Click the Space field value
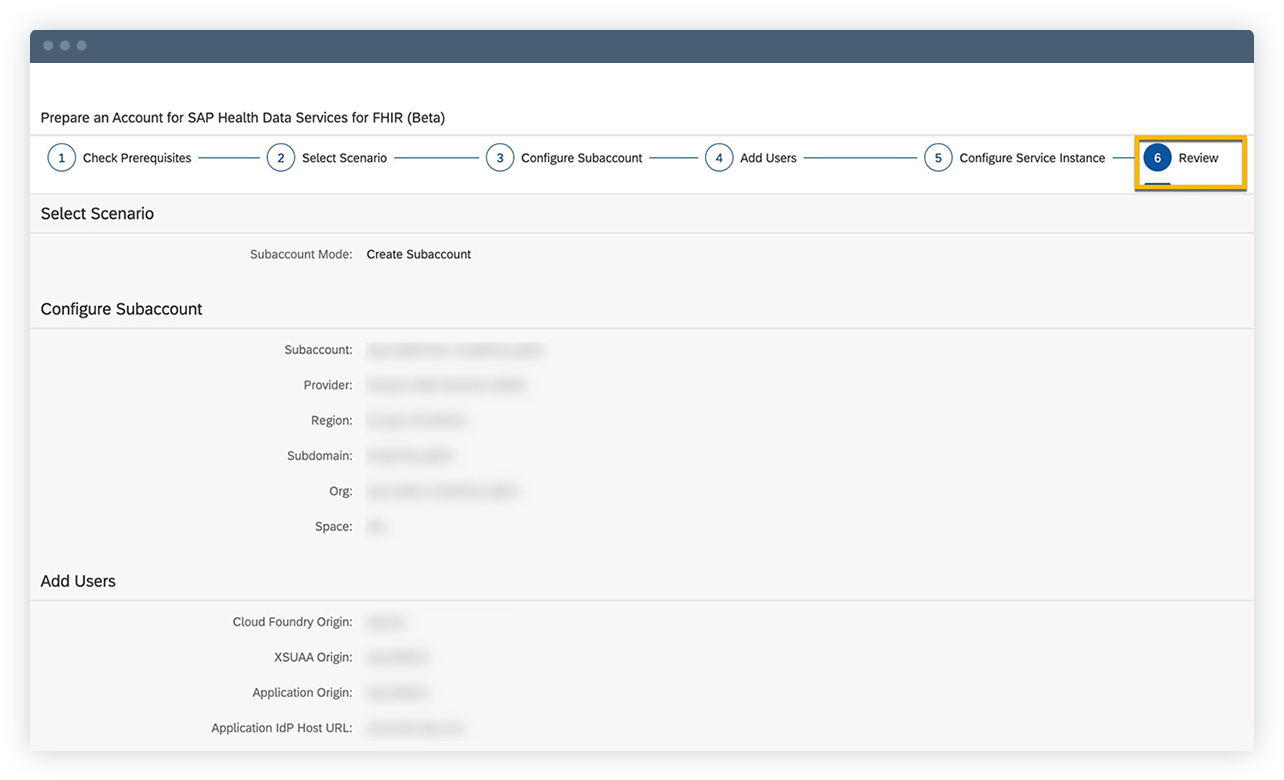 tap(377, 526)
